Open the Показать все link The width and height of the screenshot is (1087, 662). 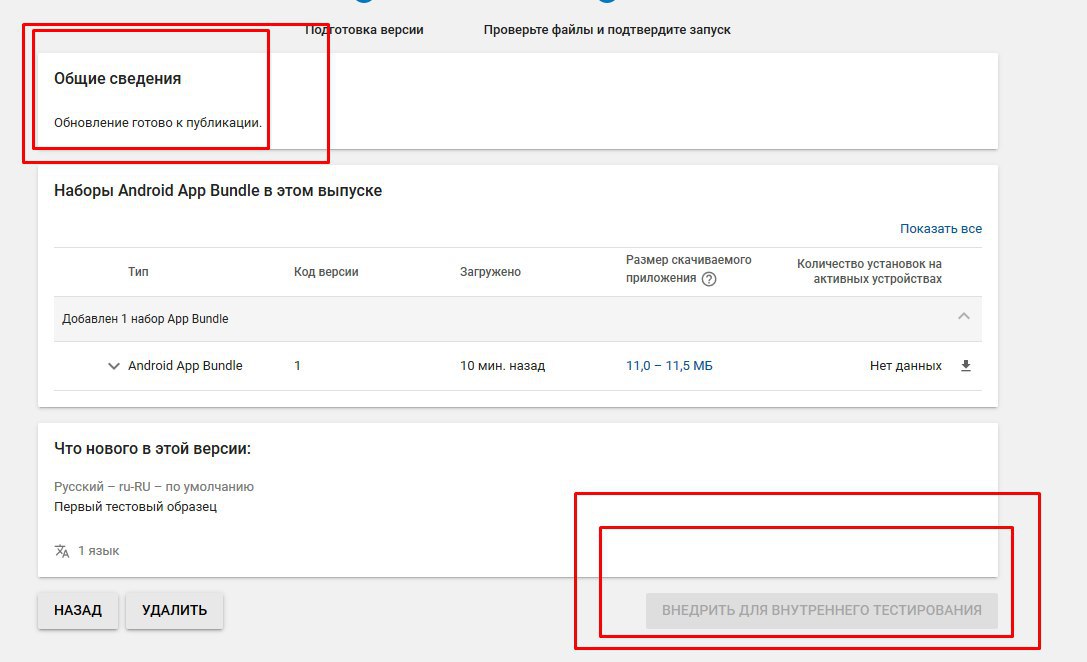(941, 228)
